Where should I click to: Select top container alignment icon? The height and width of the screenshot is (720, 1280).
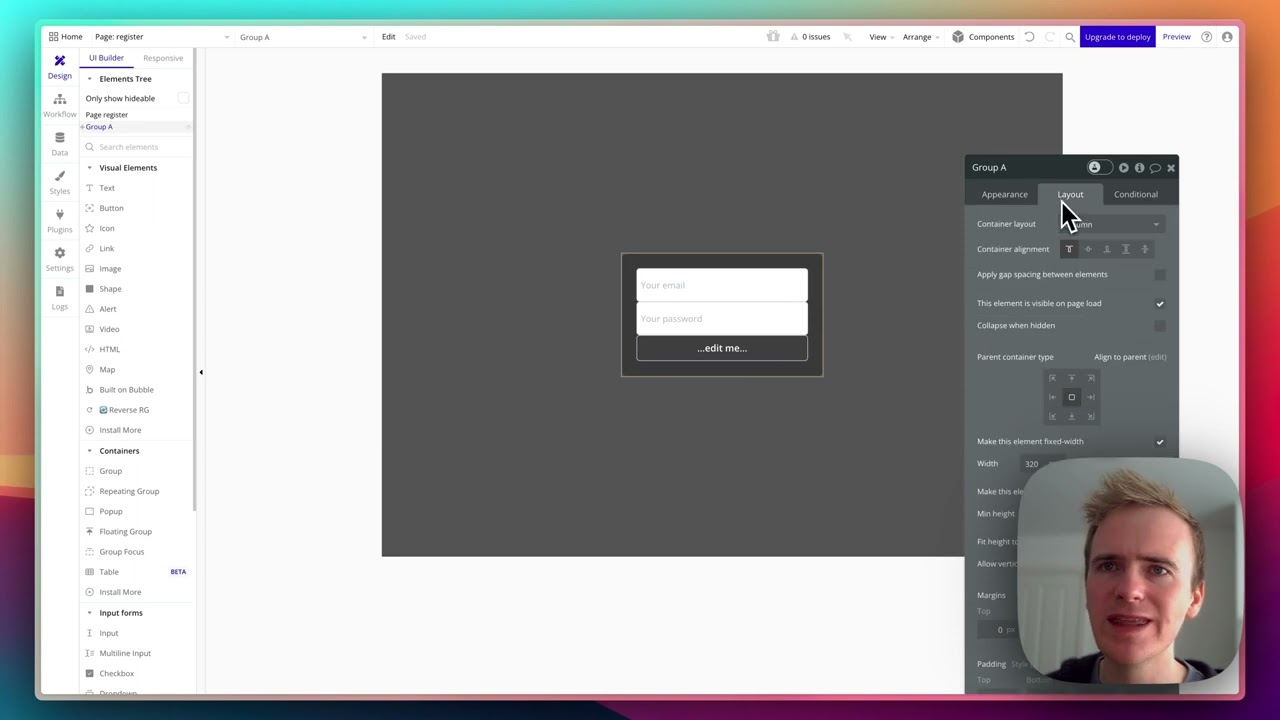tap(1069, 249)
